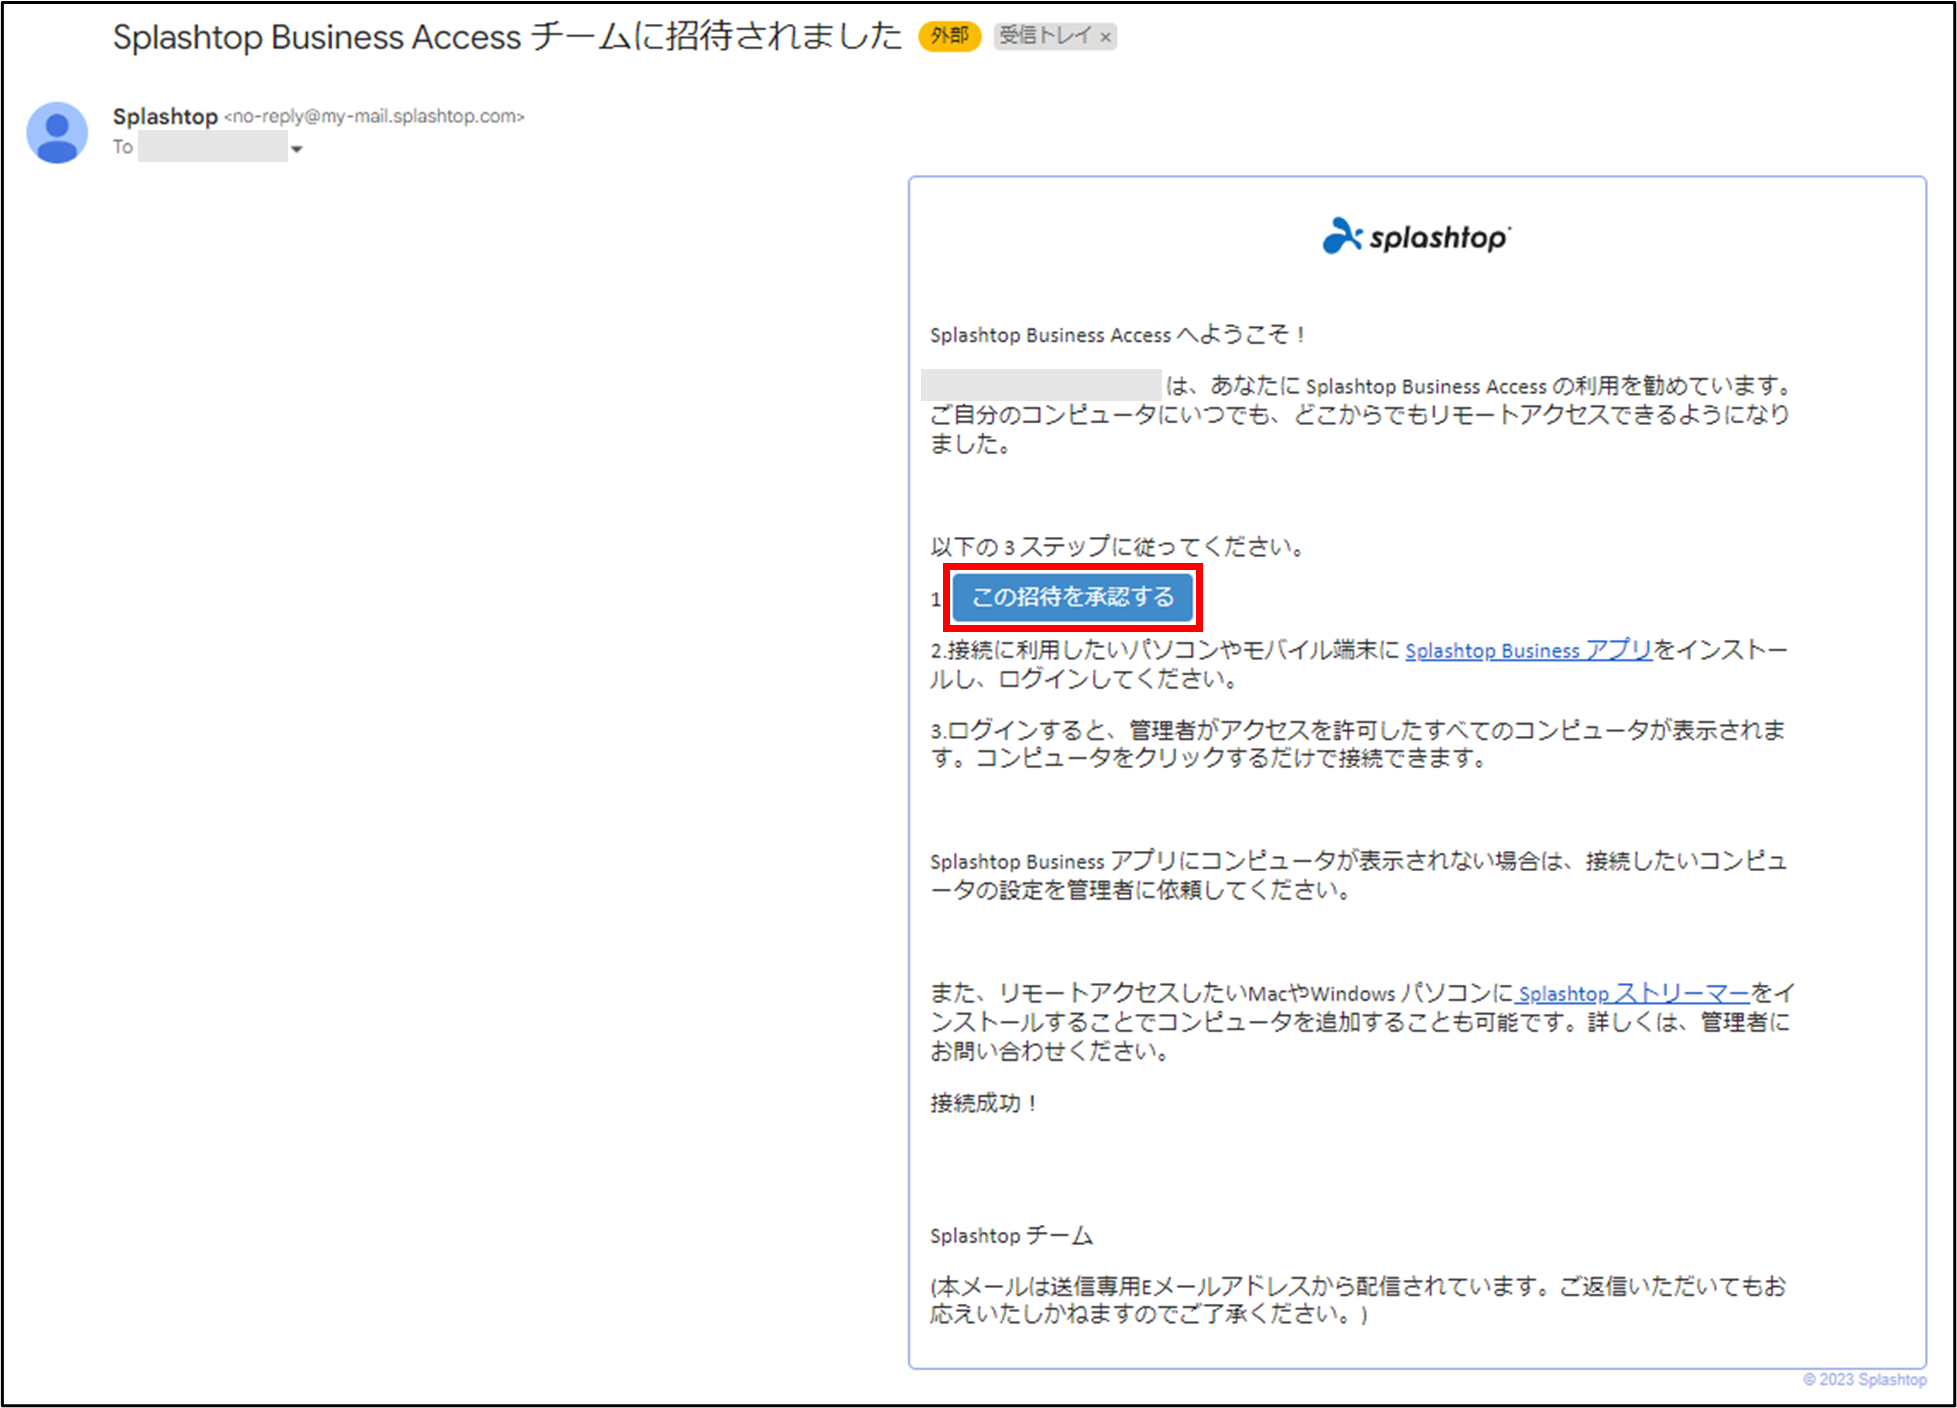Click the Splashtop チーム signature text
This screenshot has width=1957, height=1408.
[x=1010, y=1235]
